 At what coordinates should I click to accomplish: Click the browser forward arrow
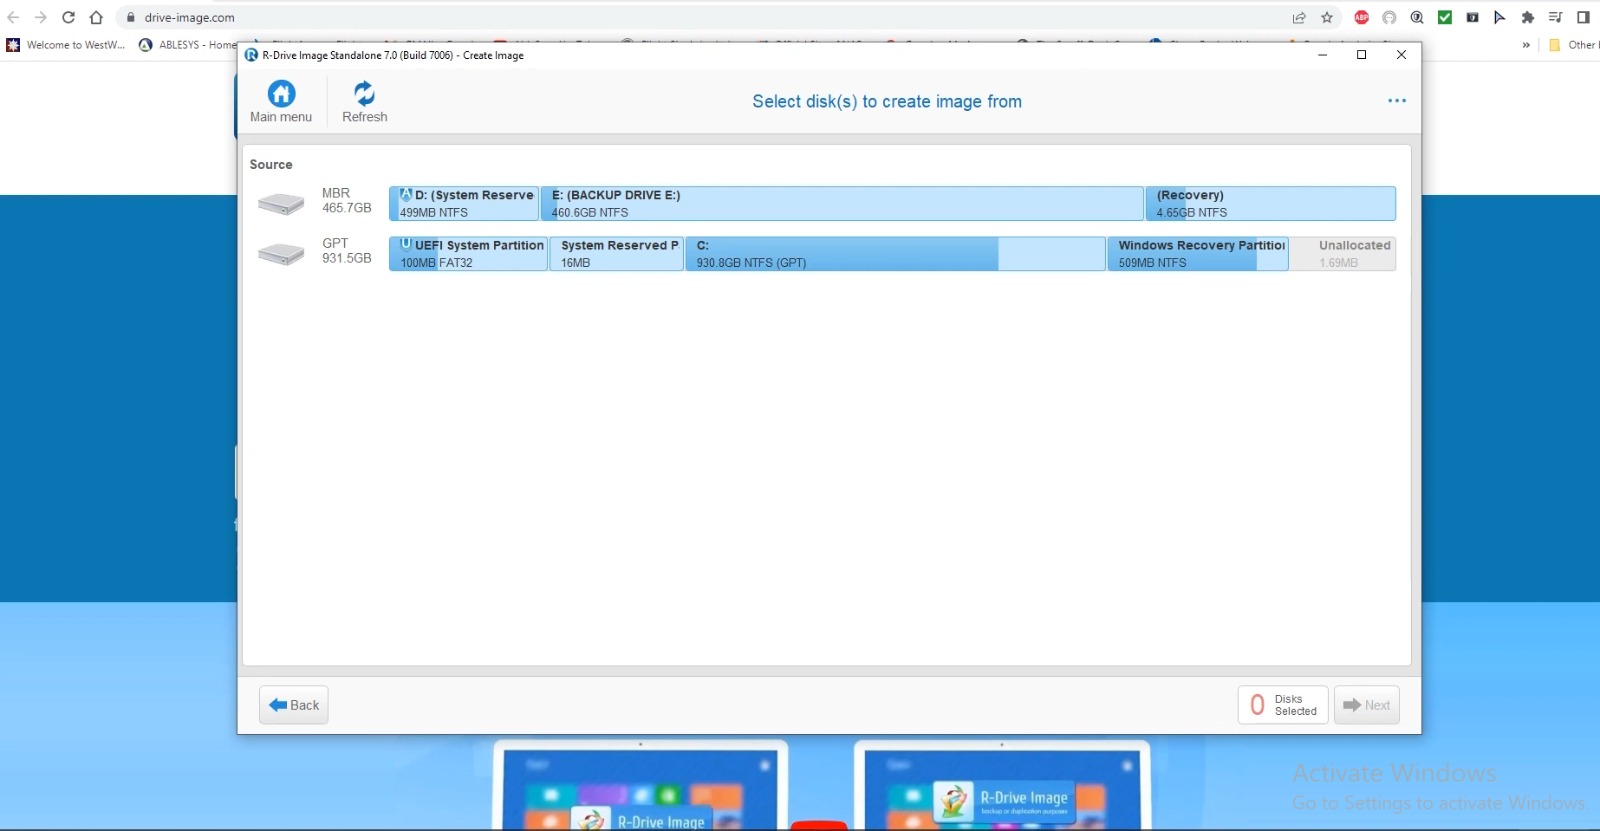[41, 17]
